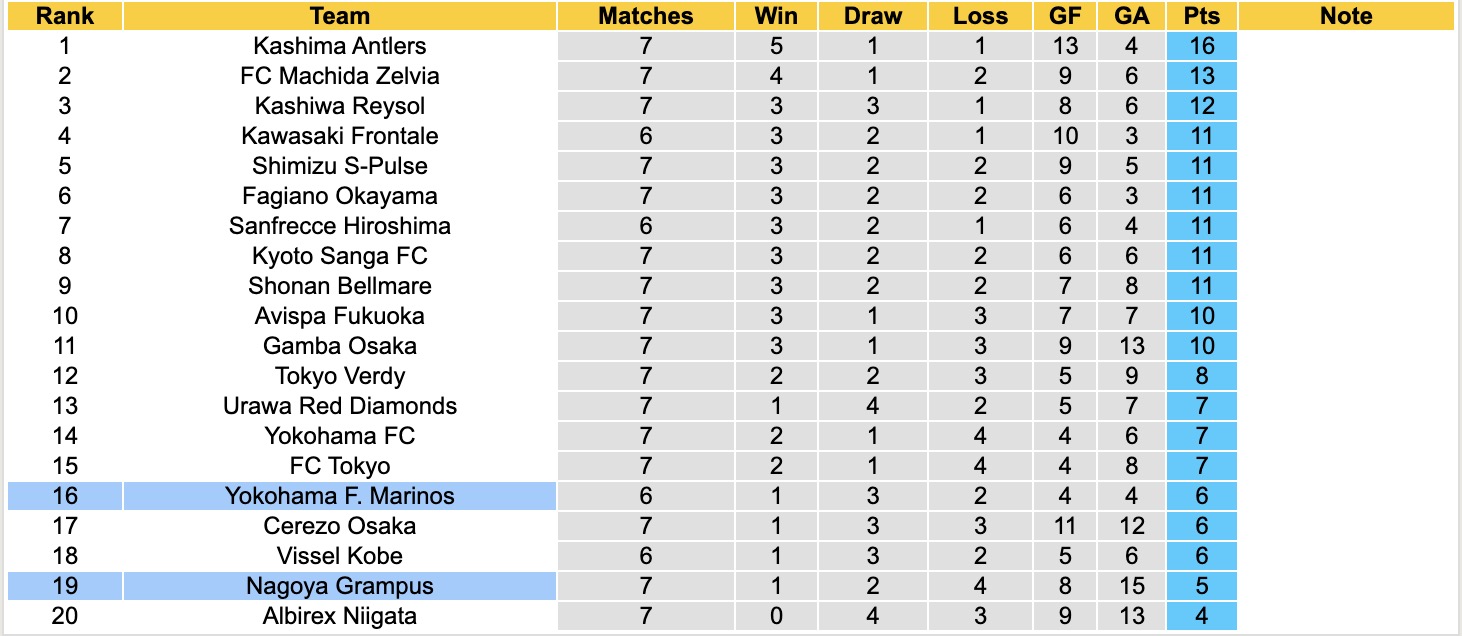This screenshot has width=1462, height=636.
Task: Select FC Machida Zelvia team name
Action: click(x=340, y=76)
